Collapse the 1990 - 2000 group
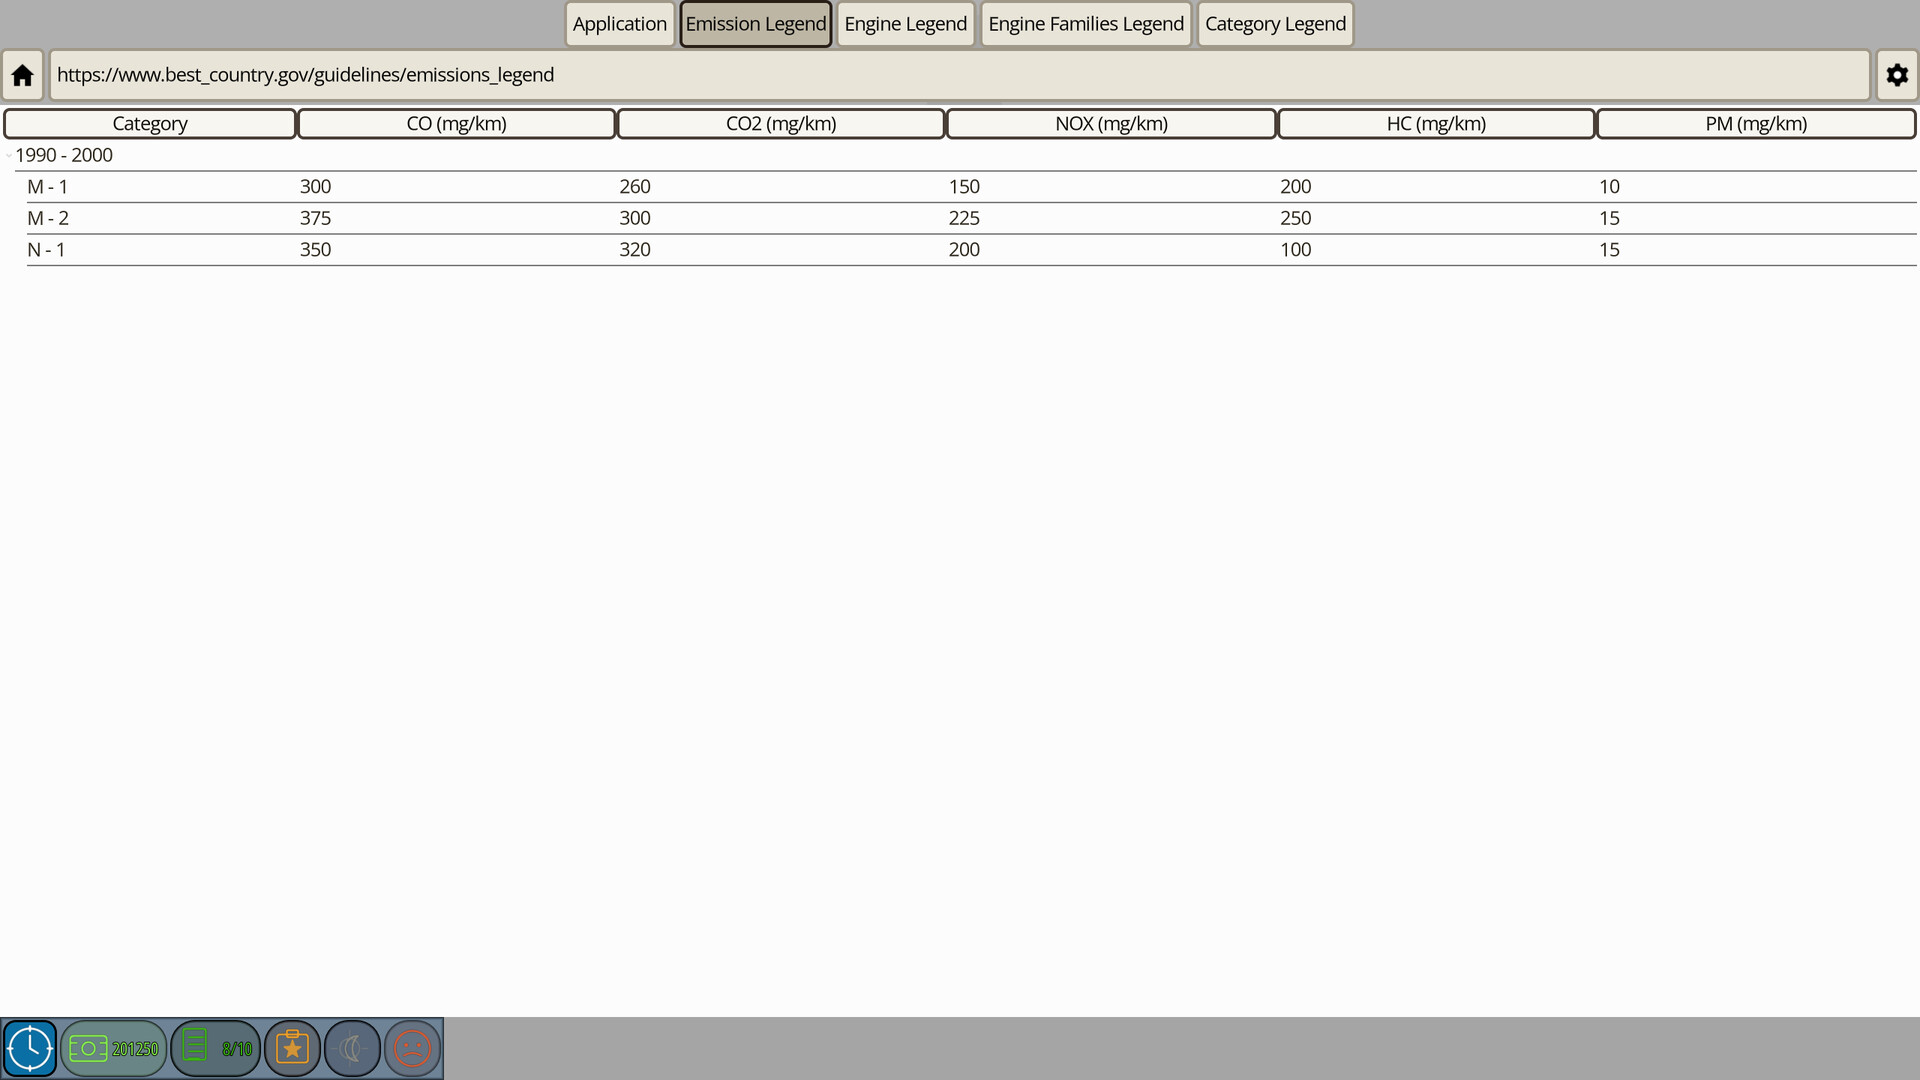 pos(9,155)
